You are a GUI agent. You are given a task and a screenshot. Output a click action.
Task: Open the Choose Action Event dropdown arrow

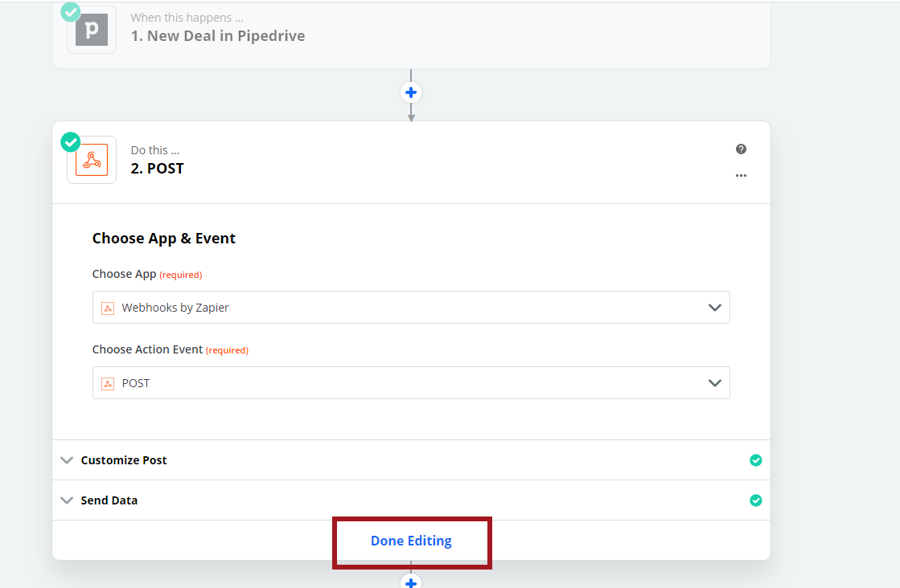click(x=714, y=383)
